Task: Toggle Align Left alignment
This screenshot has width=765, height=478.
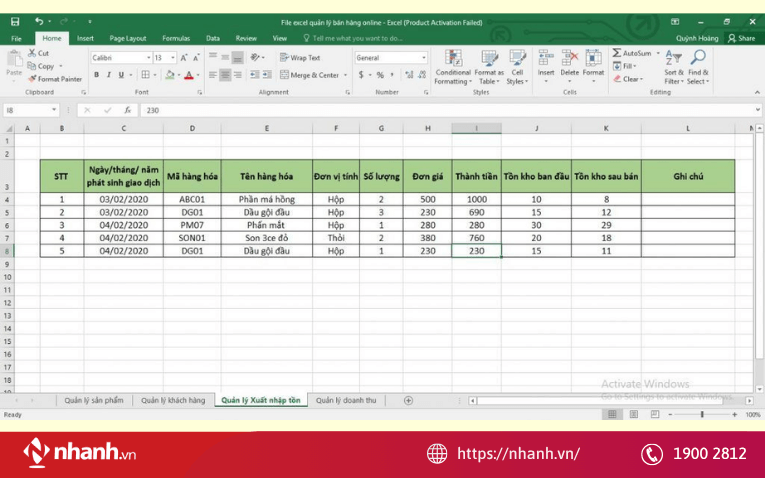Action: point(213,75)
